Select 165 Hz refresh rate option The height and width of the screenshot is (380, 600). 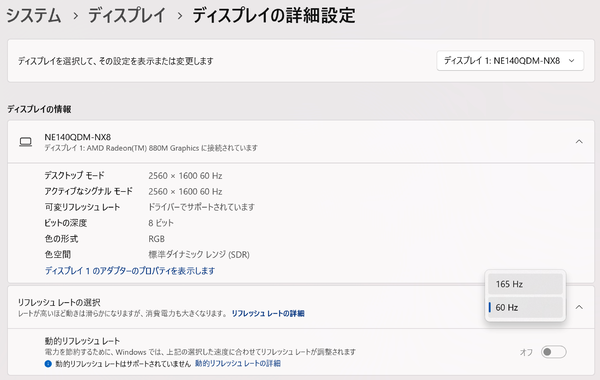click(x=525, y=284)
